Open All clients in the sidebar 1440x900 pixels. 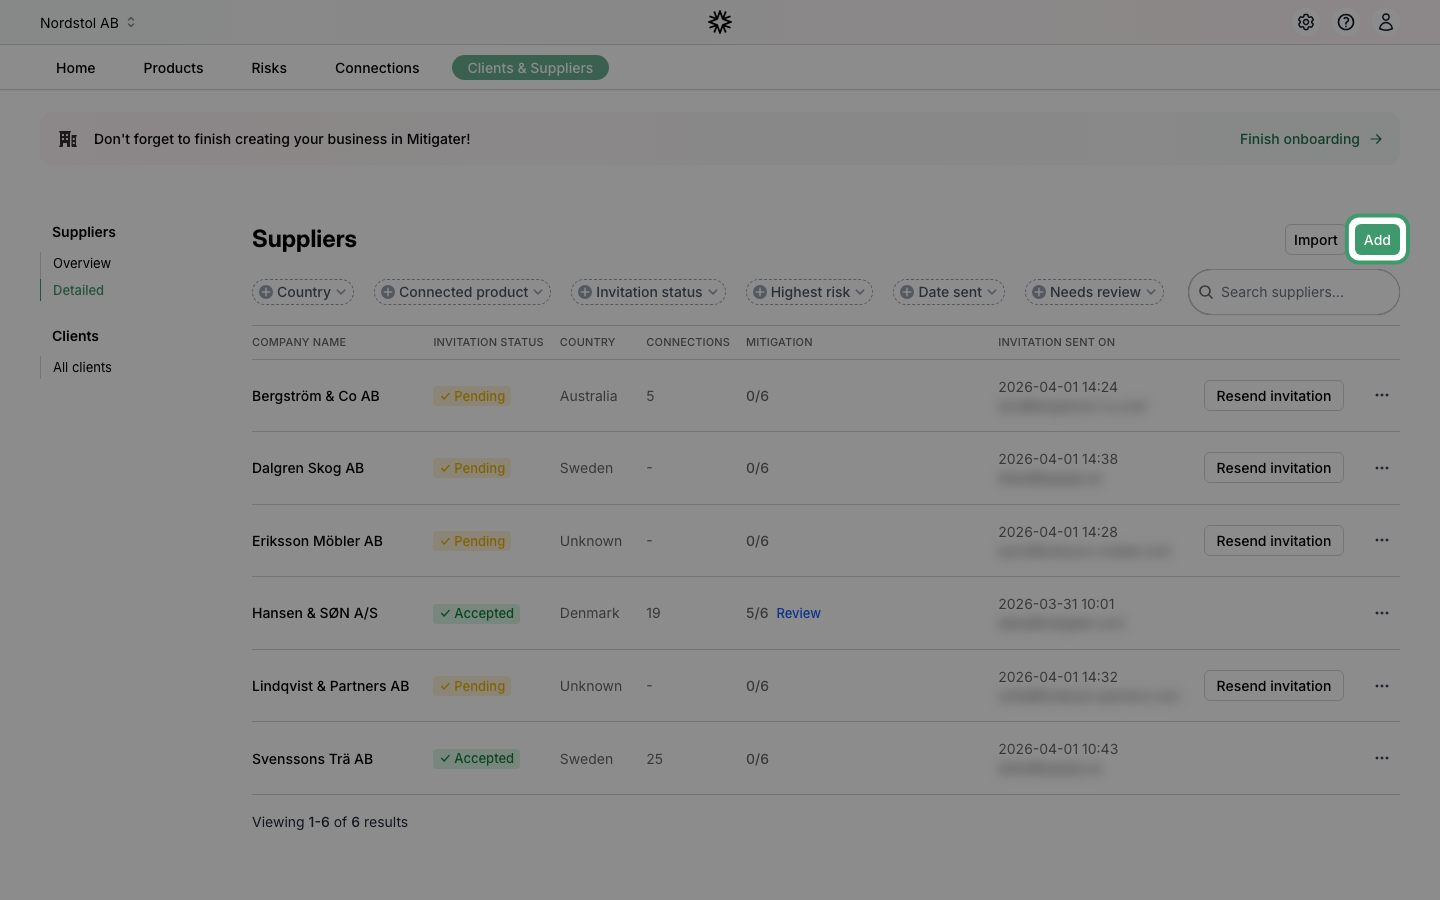point(82,367)
